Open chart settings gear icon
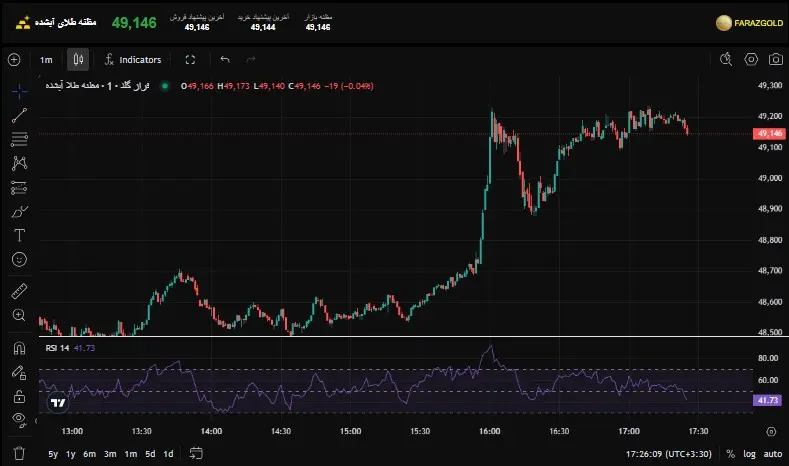The width and height of the screenshot is (789, 466). 751,60
